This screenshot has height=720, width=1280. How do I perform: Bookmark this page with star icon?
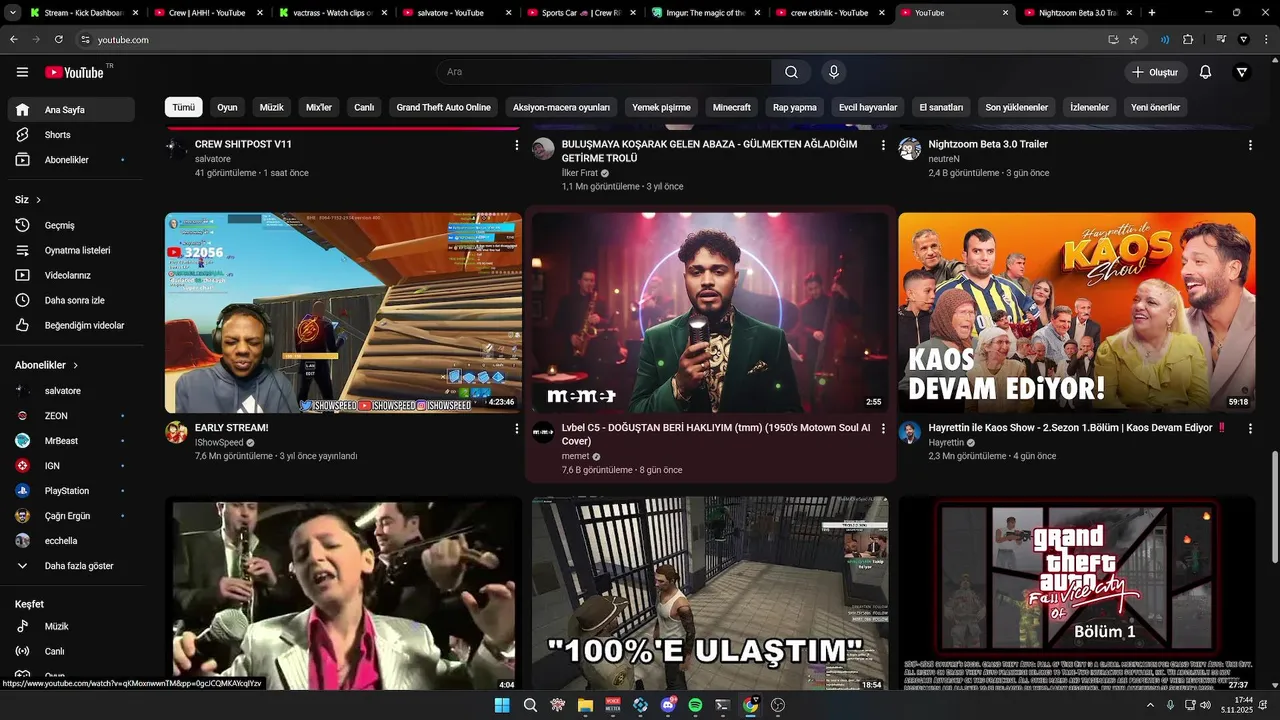point(1133,40)
